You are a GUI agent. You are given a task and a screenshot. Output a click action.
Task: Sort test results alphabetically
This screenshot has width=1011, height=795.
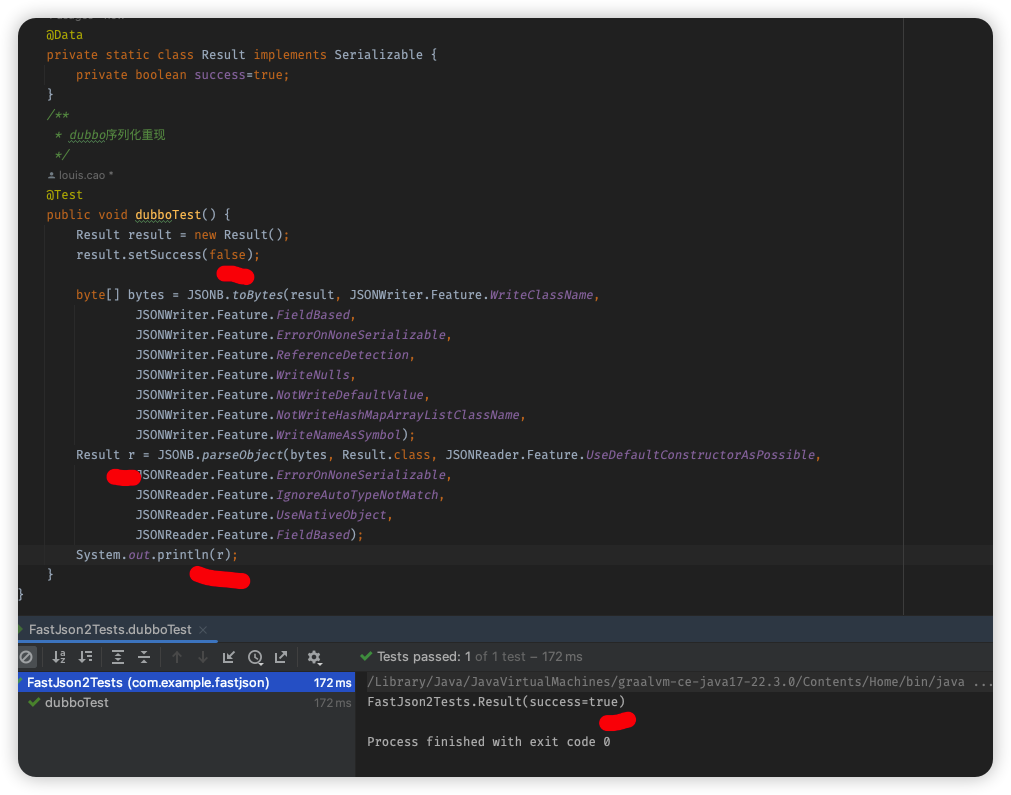pyautogui.click(x=59, y=656)
